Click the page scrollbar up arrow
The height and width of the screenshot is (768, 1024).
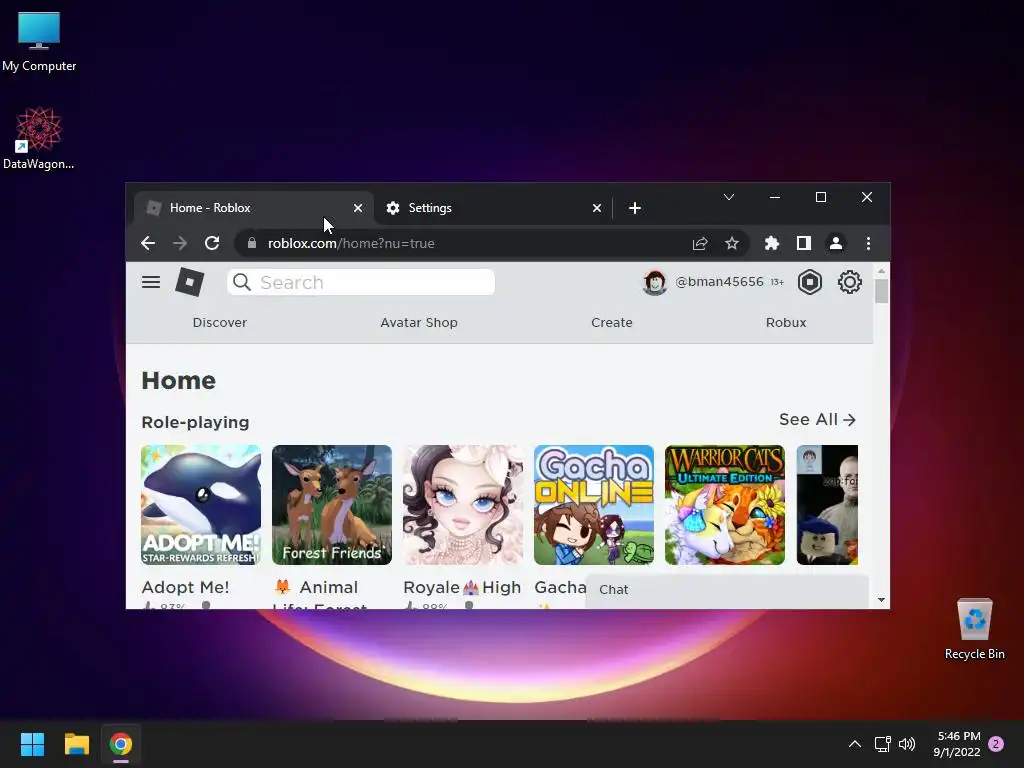point(881,270)
